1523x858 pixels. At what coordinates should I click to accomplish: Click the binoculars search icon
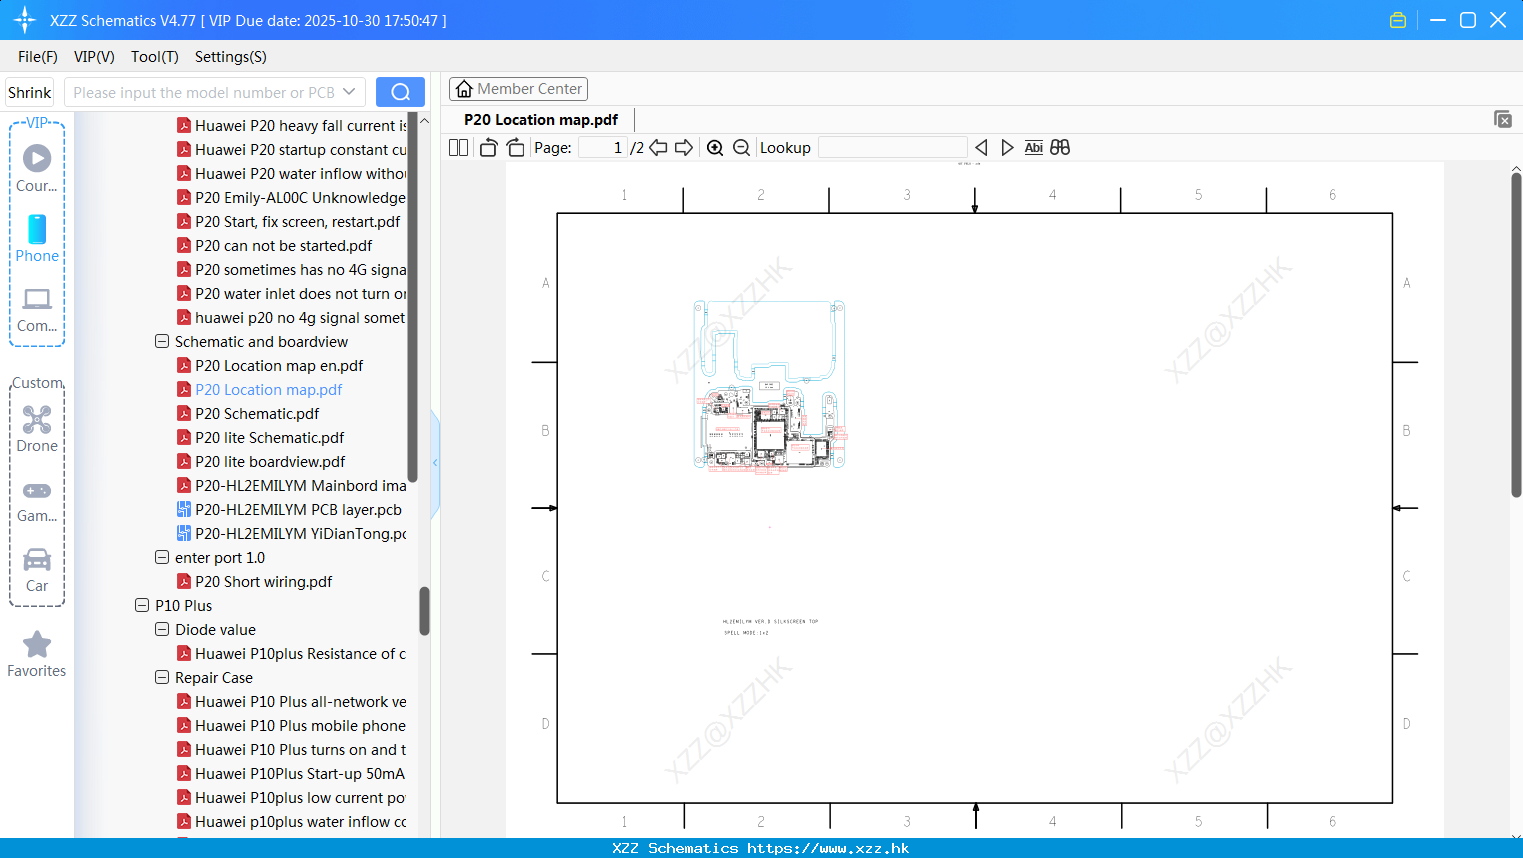click(1060, 148)
